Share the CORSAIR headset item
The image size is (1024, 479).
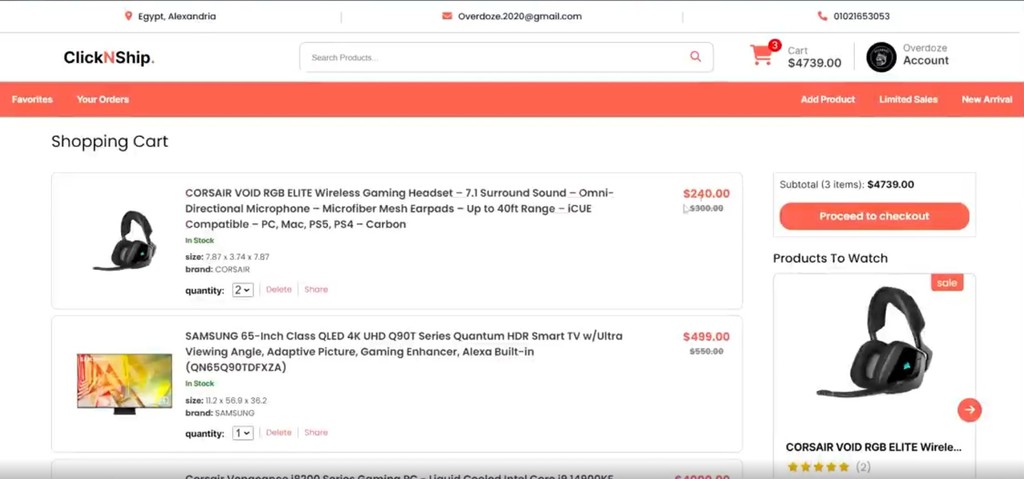point(316,289)
